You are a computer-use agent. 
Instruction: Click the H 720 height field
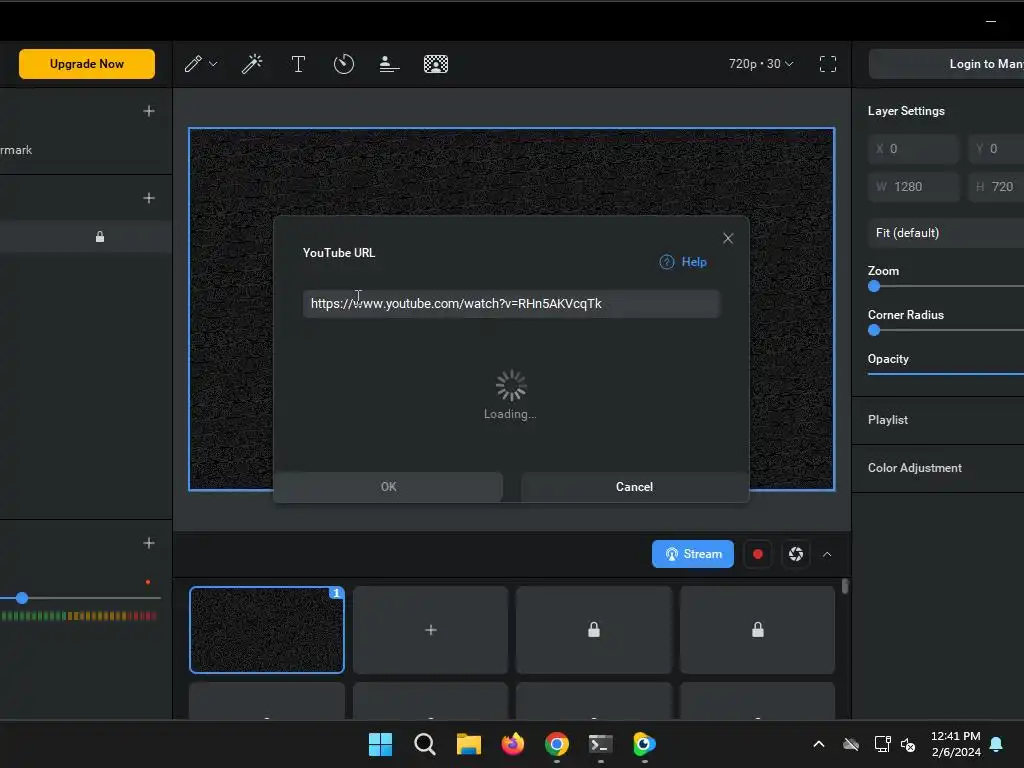997,187
